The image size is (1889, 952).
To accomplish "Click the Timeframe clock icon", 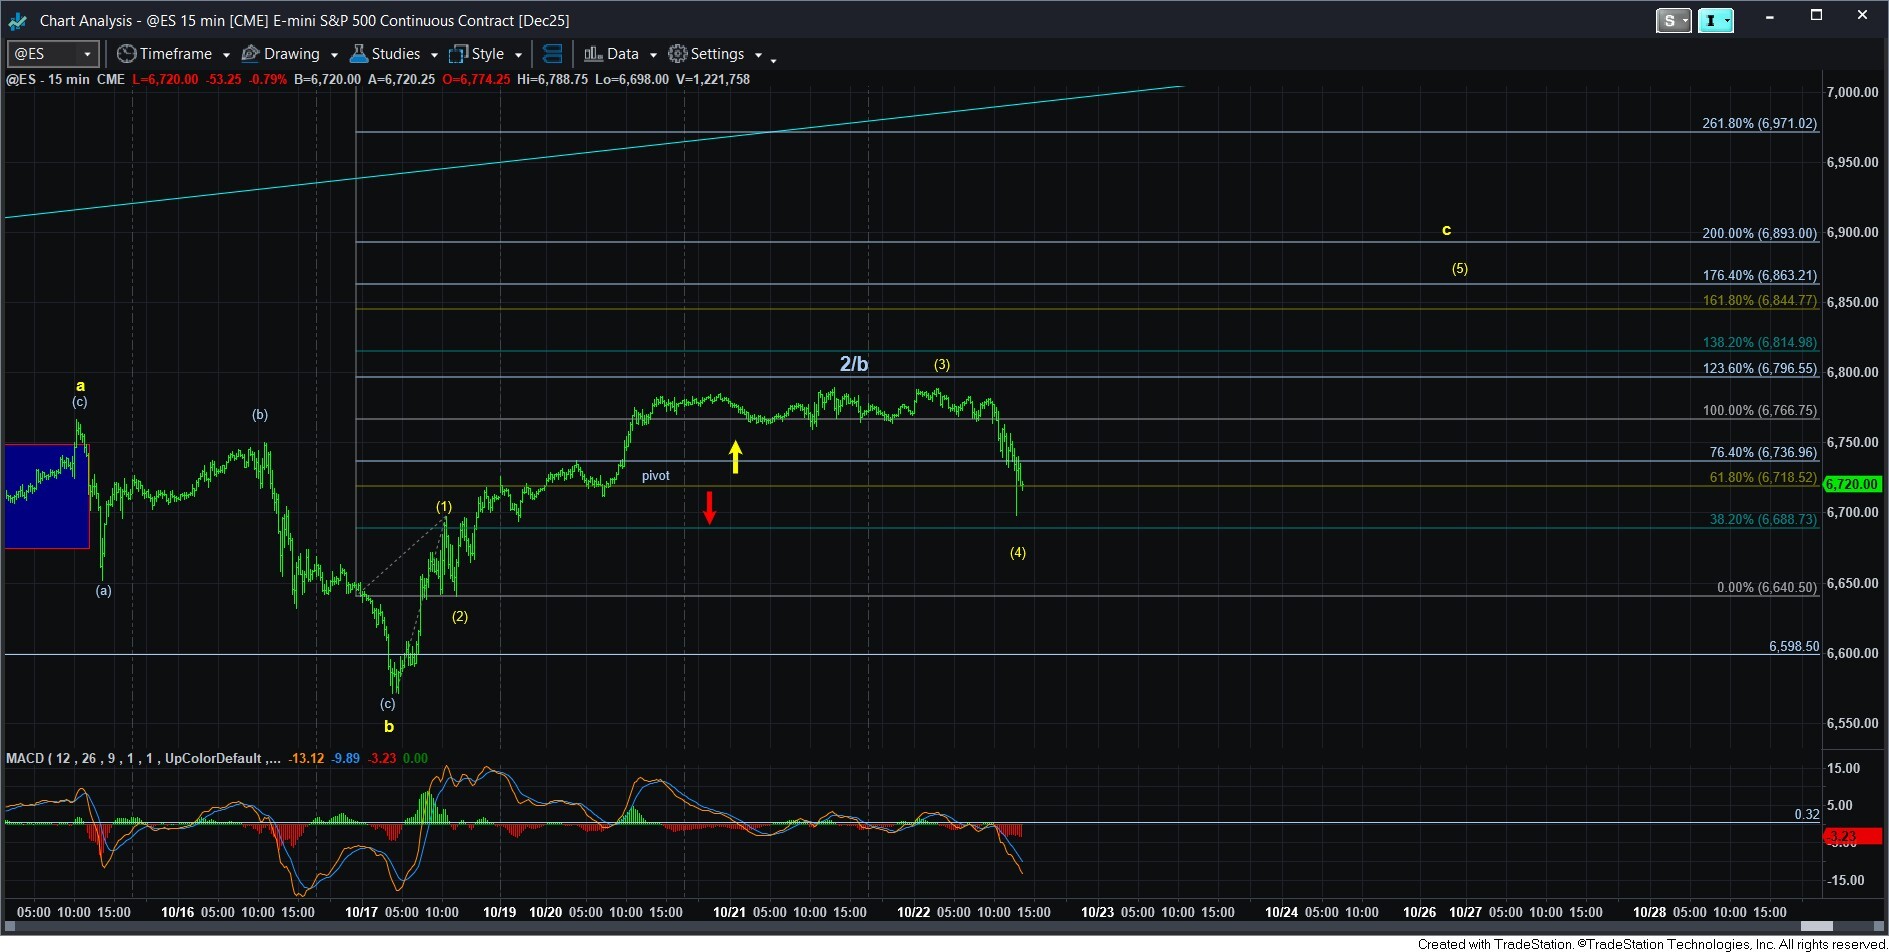I will [126, 54].
